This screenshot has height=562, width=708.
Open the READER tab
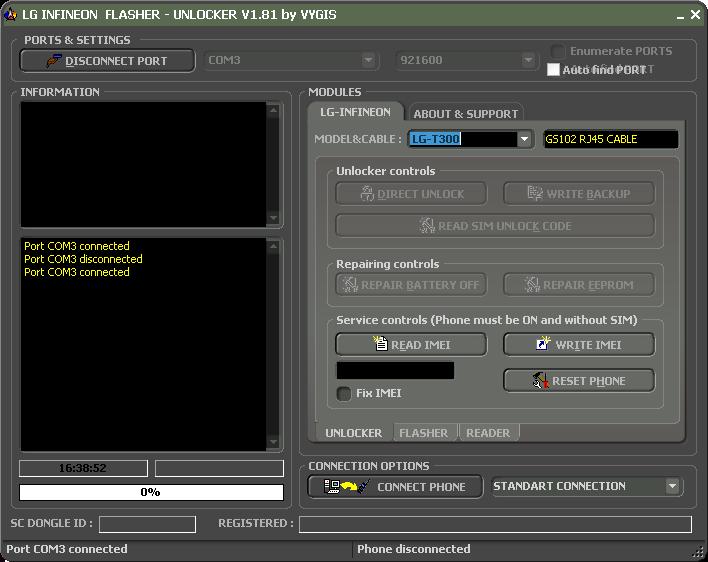(488, 433)
